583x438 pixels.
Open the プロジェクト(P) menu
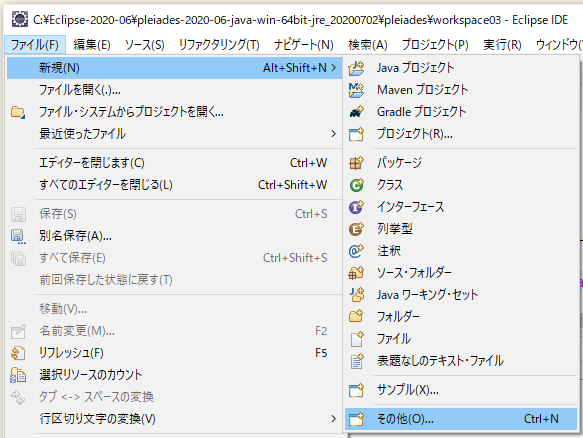[435, 45]
